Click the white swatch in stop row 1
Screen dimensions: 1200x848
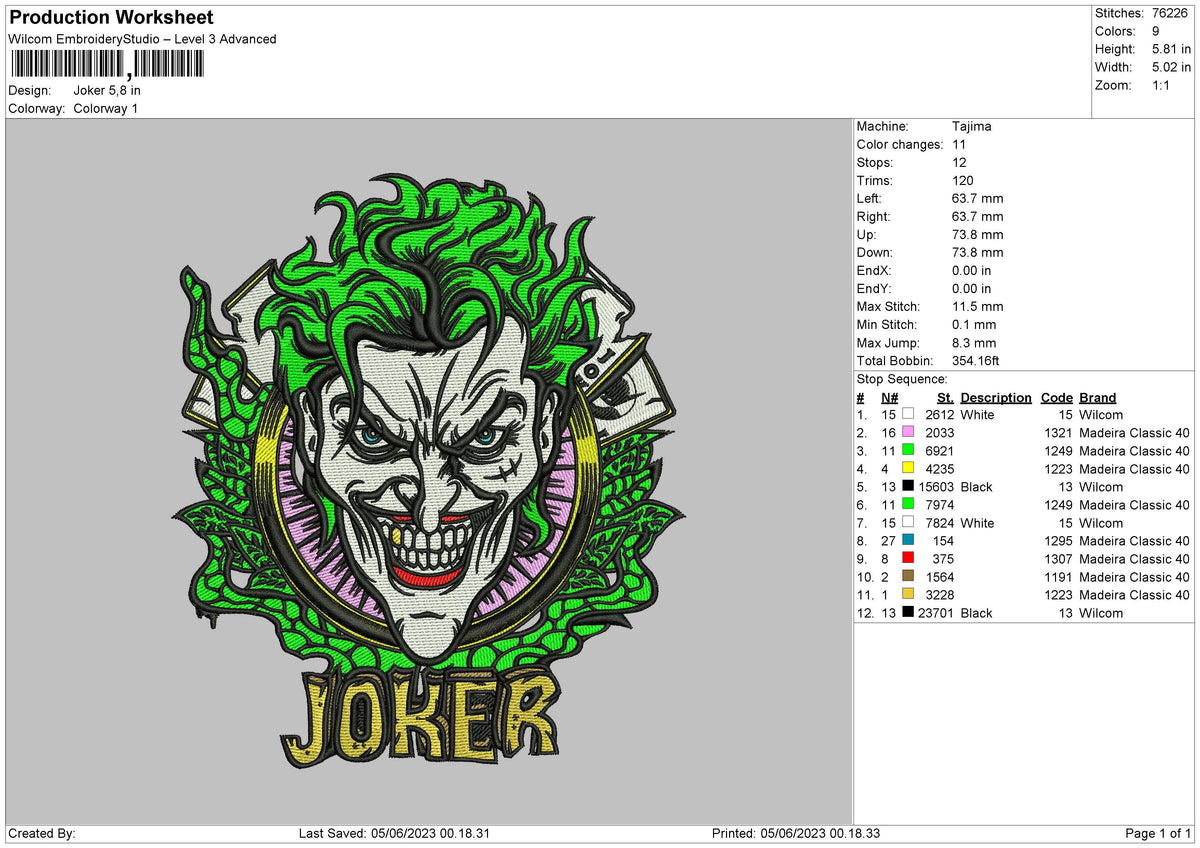point(908,414)
